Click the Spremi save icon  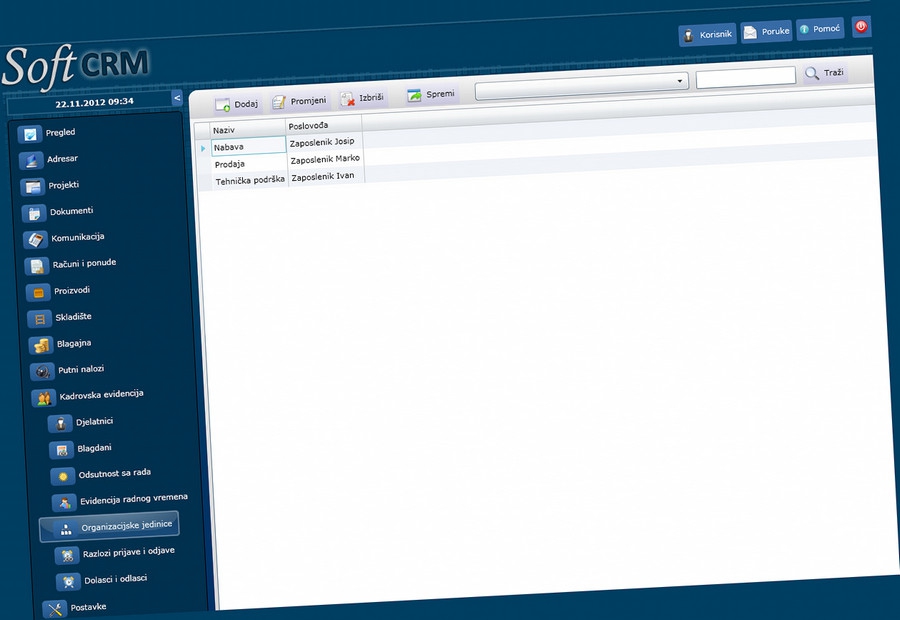pos(414,95)
